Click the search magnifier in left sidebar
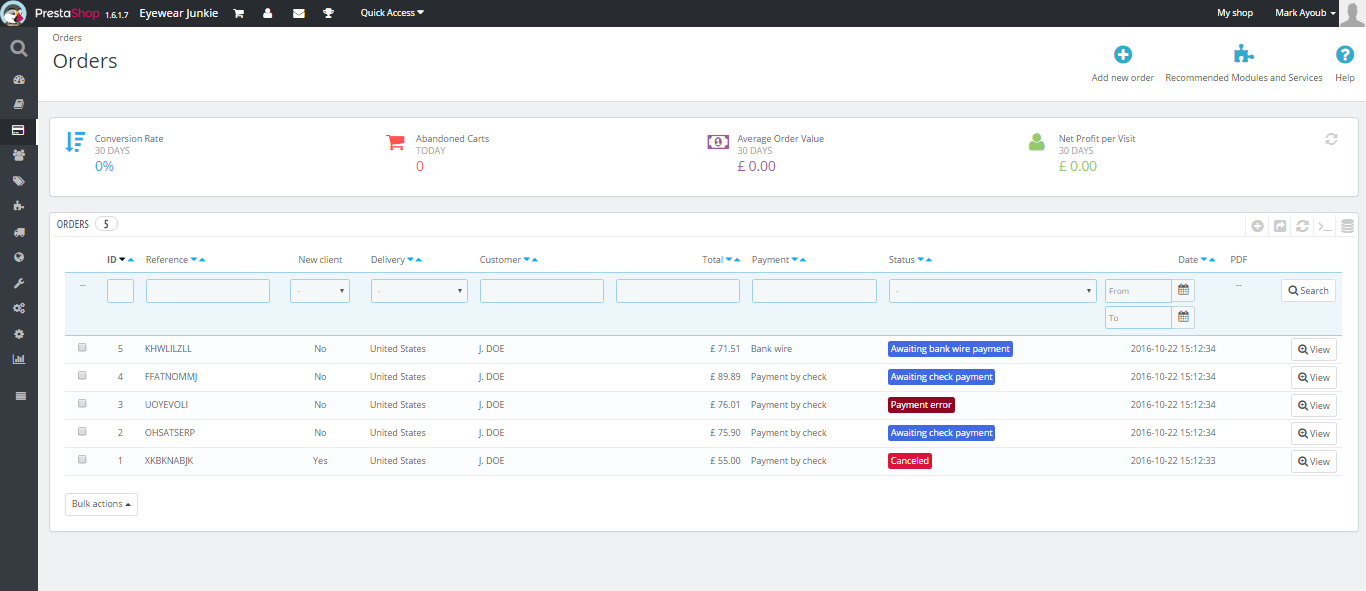1366x591 pixels. (x=18, y=48)
